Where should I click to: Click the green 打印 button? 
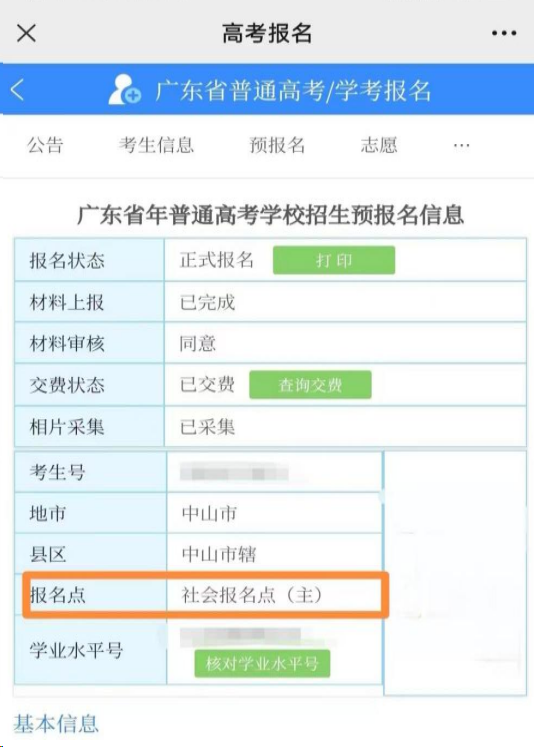point(334,260)
